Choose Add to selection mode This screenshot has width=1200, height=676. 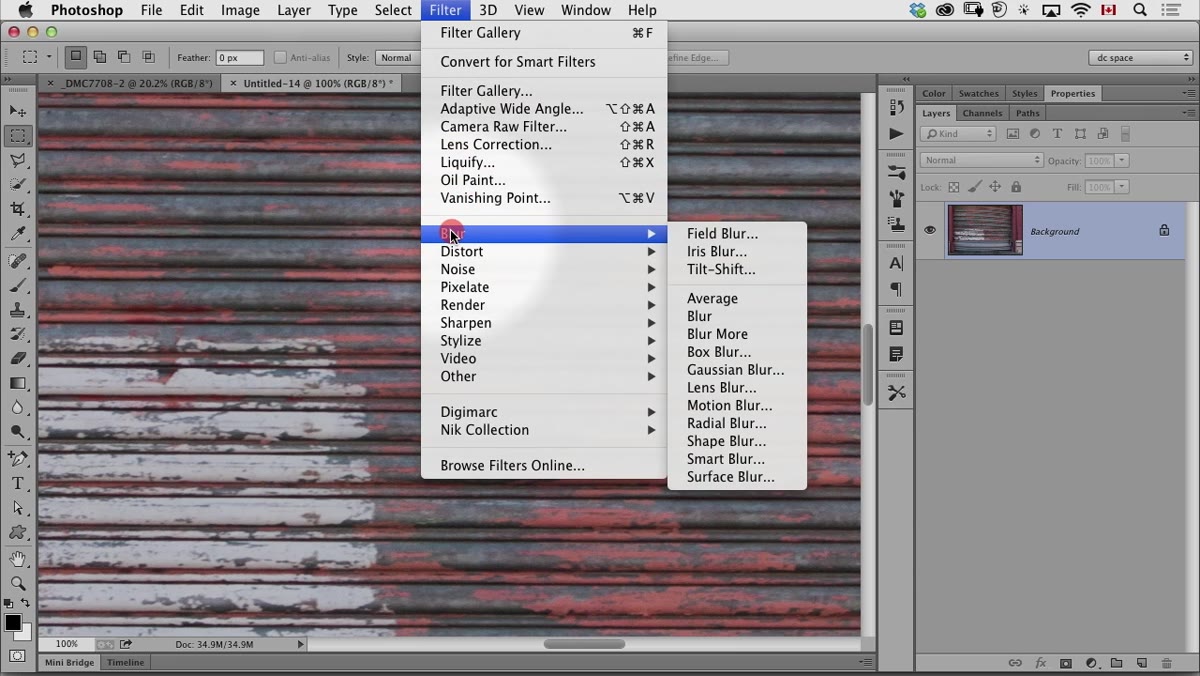[x=100, y=58]
